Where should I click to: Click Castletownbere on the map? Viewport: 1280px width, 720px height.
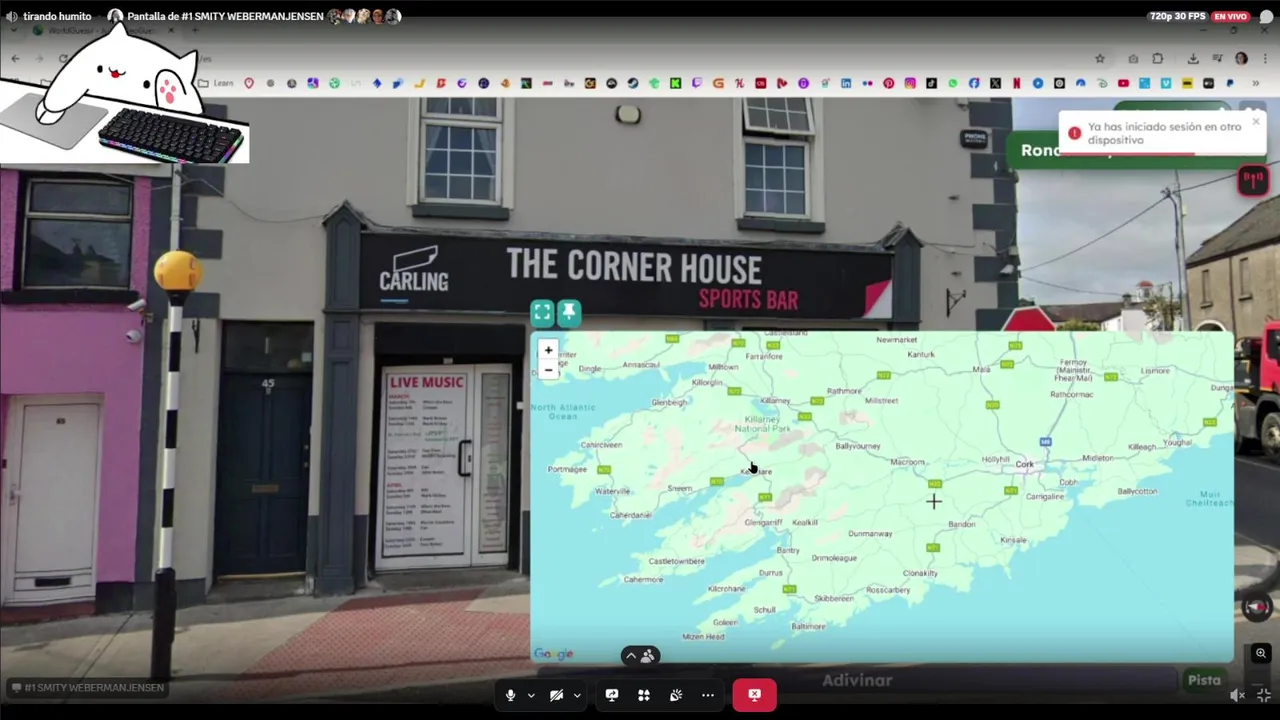pos(677,561)
